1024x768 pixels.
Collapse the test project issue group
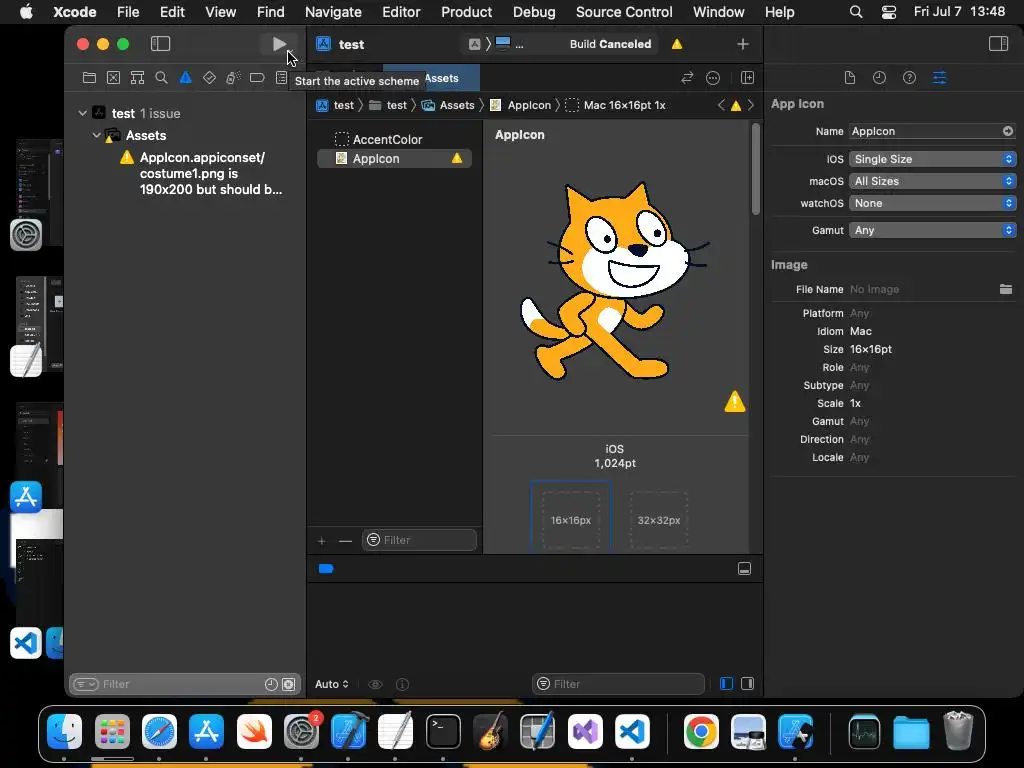82,113
